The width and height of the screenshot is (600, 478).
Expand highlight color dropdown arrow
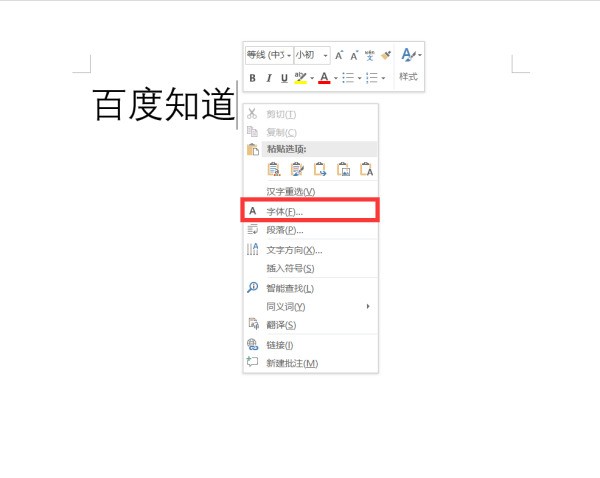click(312, 78)
